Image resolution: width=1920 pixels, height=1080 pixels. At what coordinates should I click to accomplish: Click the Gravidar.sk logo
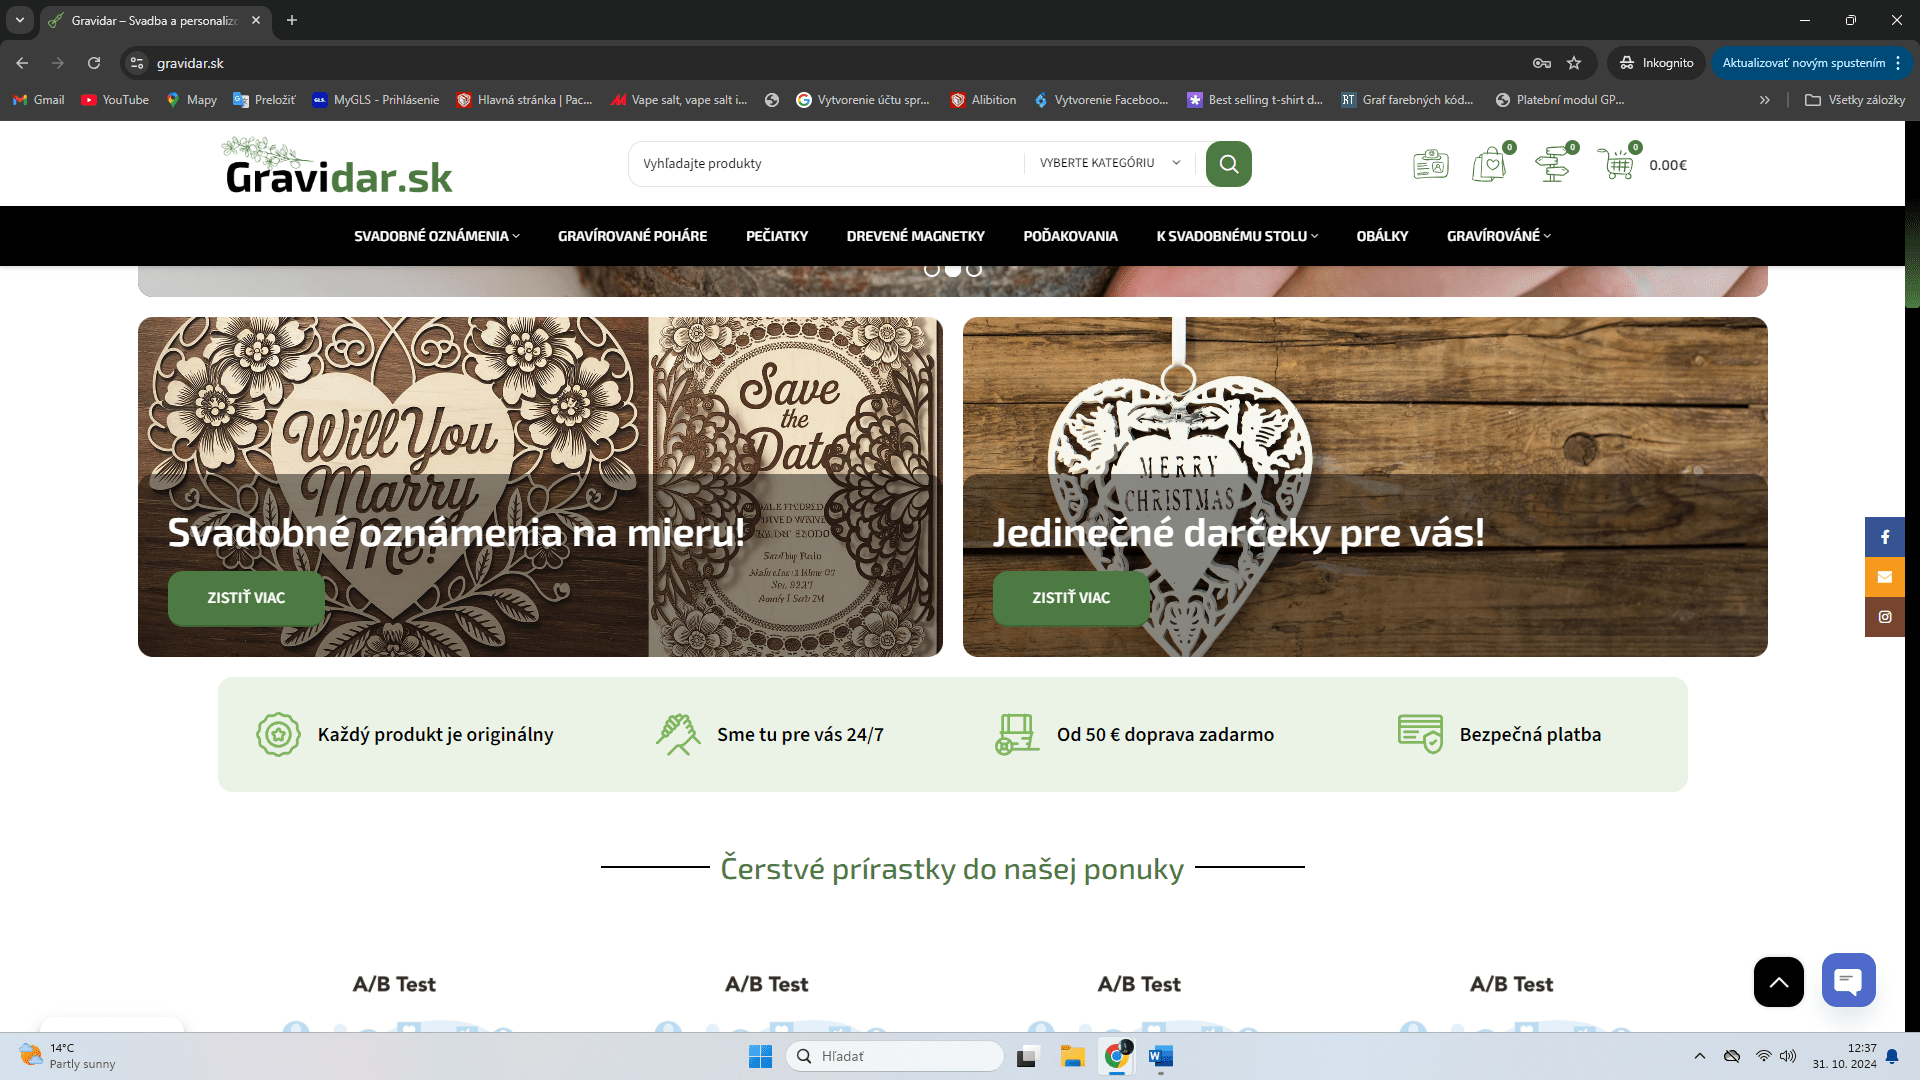click(338, 166)
